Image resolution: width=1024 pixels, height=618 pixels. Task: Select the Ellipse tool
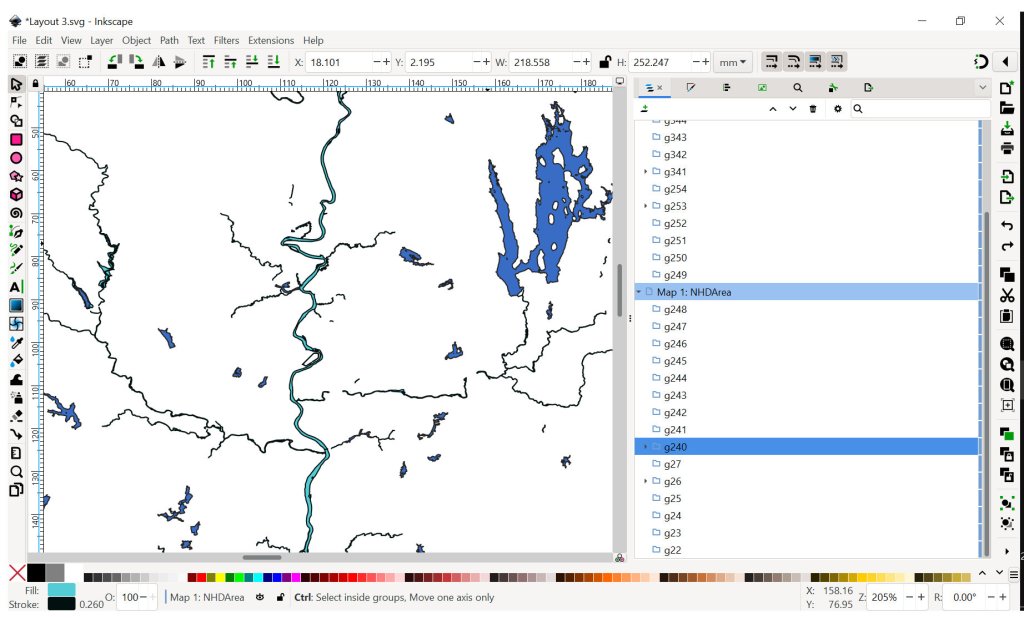point(16,158)
